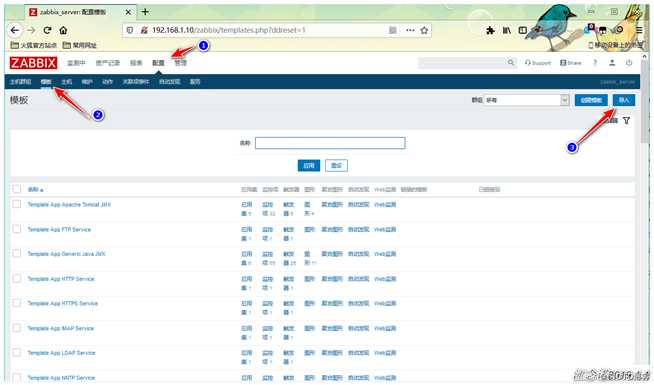Tick checkbox for Template App LDAP Service

pos(17,352)
